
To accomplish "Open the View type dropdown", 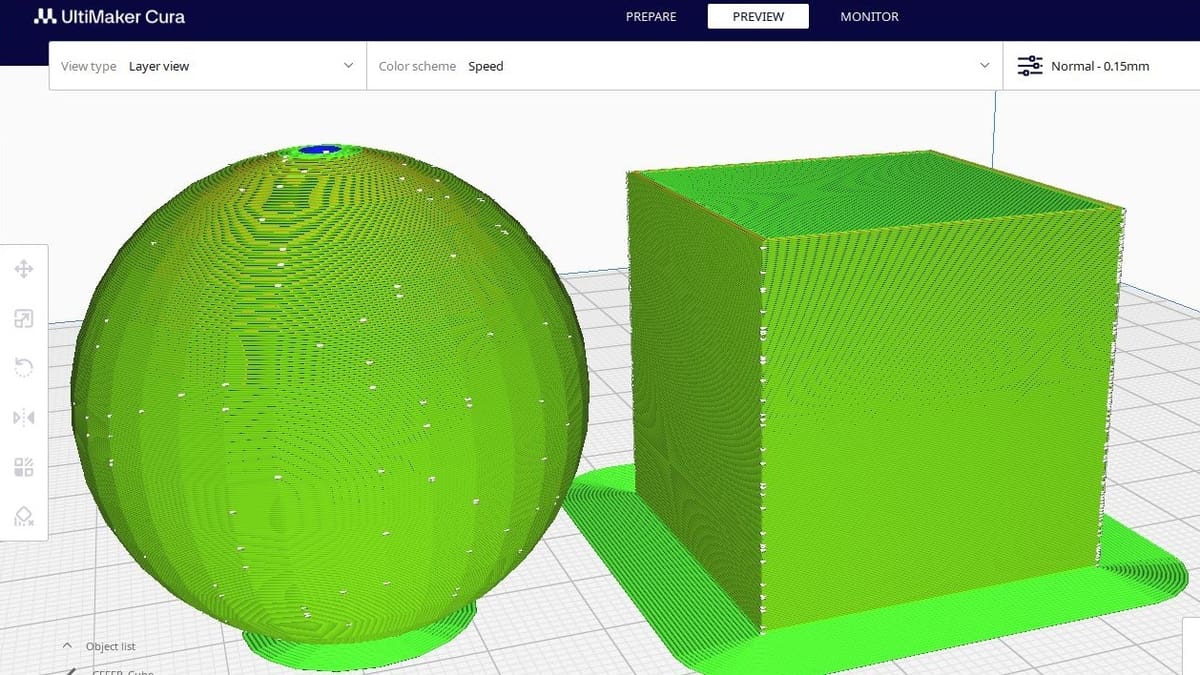I will pyautogui.click(x=207, y=66).
